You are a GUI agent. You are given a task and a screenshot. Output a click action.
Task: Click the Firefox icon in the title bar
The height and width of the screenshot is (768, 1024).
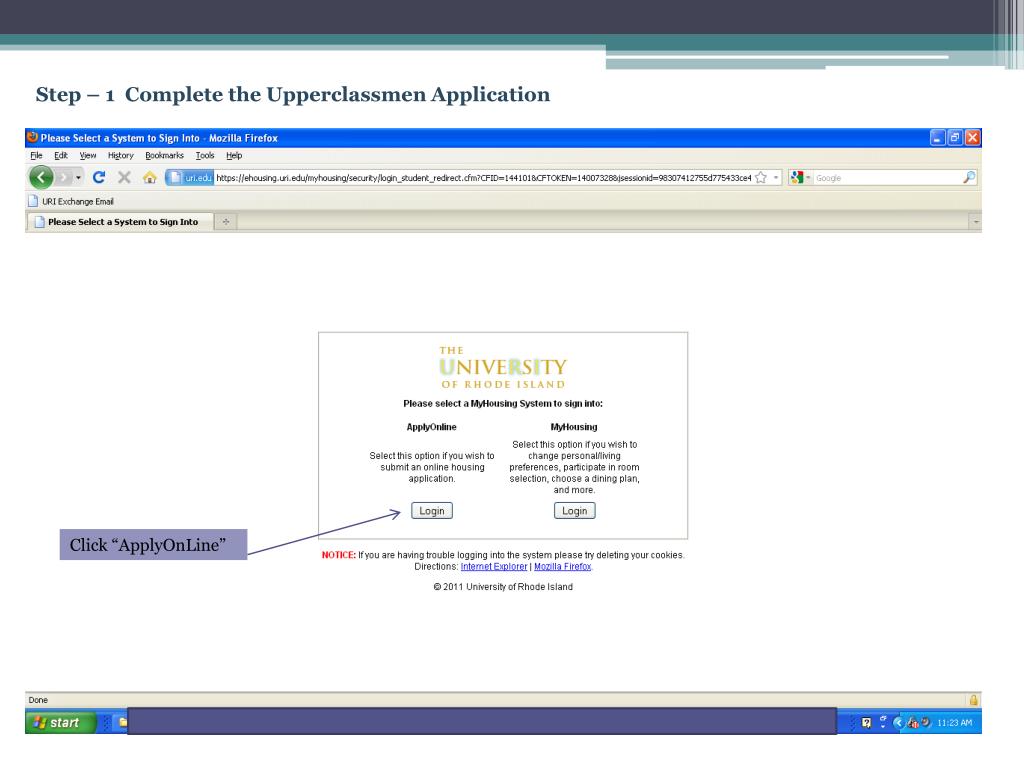click(33, 137)
